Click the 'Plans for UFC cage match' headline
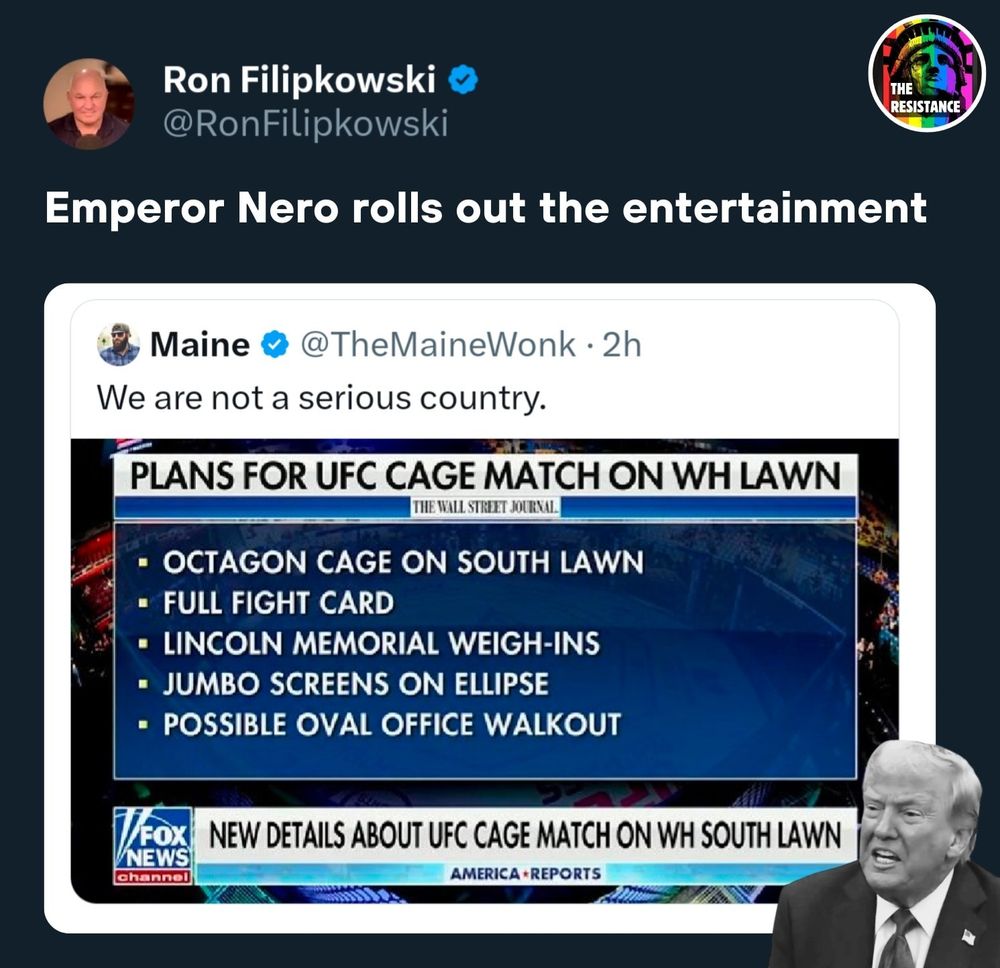 [x=485, y=476]
